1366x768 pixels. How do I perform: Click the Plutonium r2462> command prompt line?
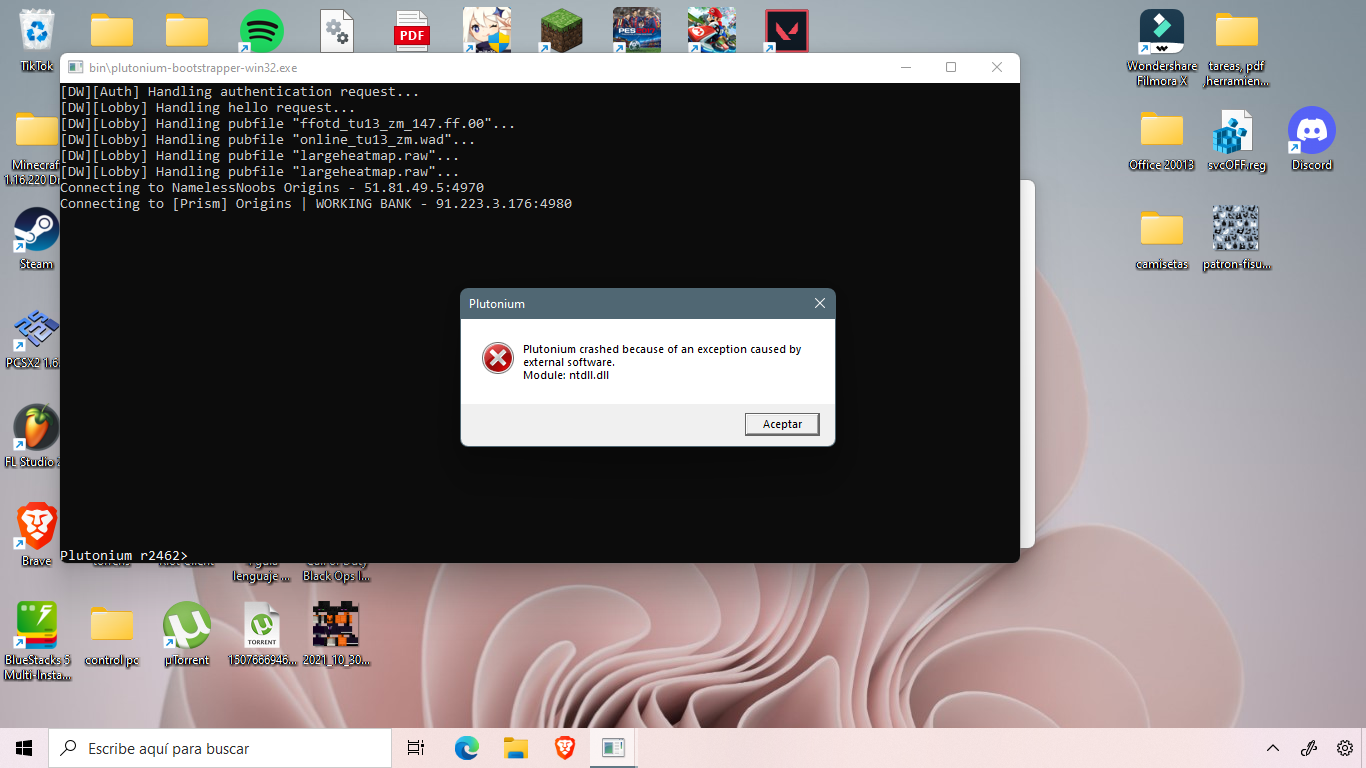(124, 555)
